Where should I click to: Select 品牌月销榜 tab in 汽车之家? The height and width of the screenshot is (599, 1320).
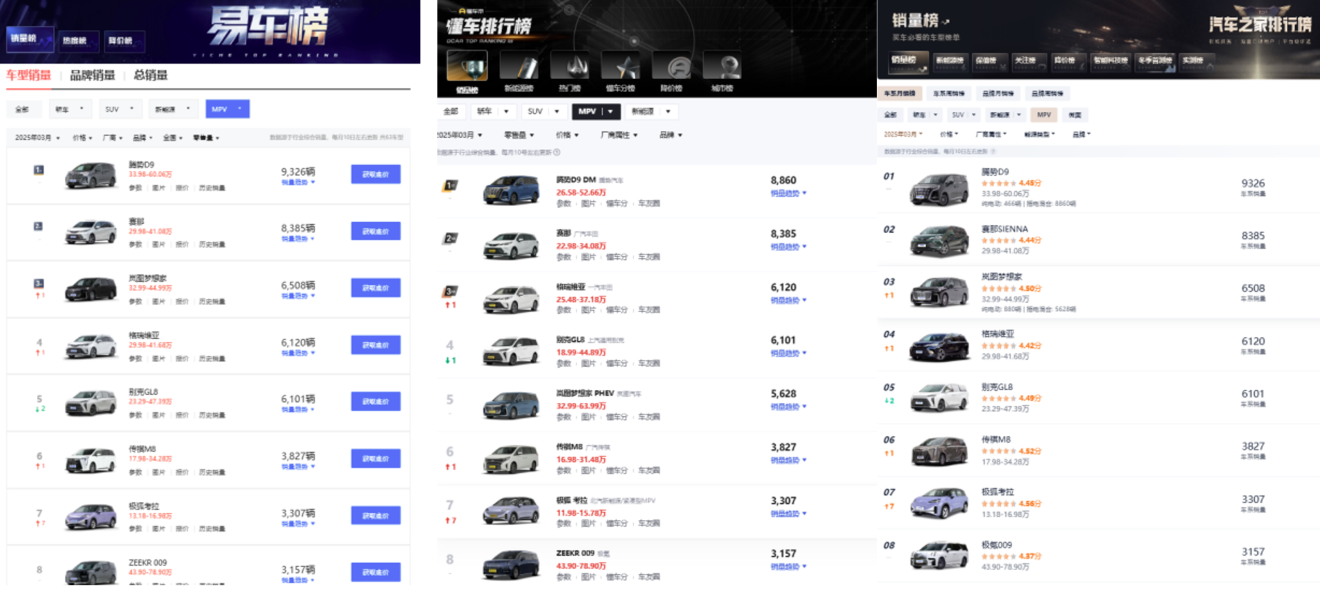997,92
